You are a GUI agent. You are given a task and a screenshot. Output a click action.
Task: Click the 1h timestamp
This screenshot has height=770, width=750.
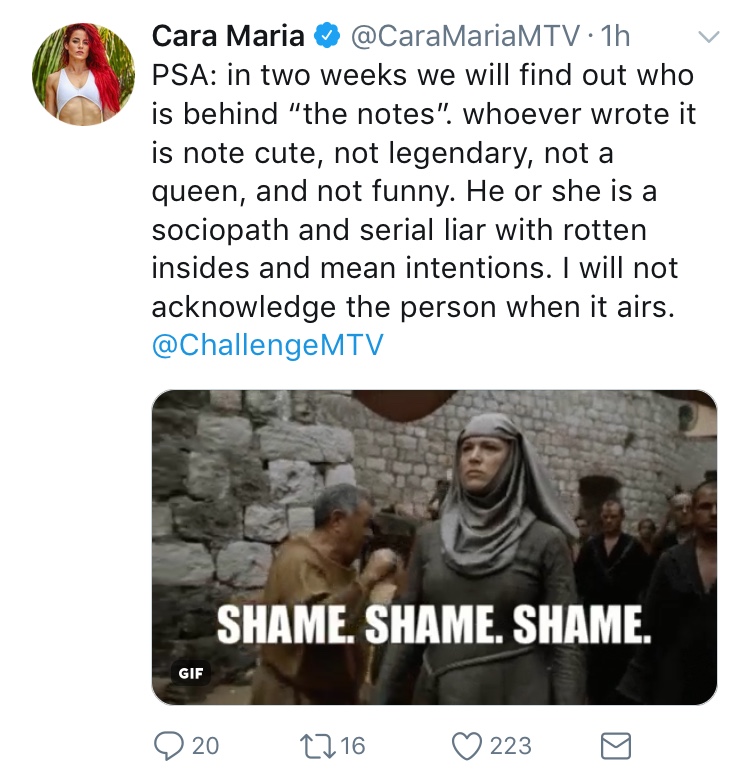[615, 36]
